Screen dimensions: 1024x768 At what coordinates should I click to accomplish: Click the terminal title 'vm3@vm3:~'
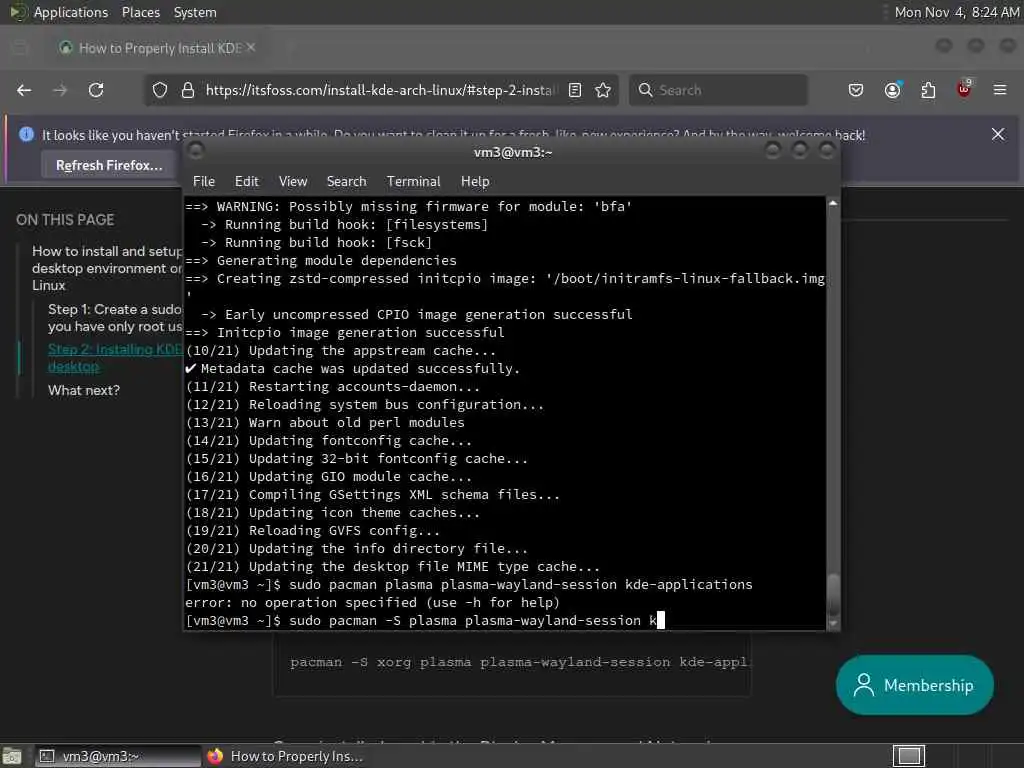513,152
